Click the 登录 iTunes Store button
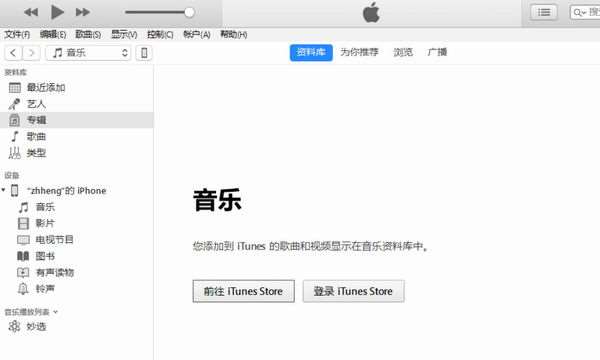This screenshot has height=360, width=600. pos(354,291)
